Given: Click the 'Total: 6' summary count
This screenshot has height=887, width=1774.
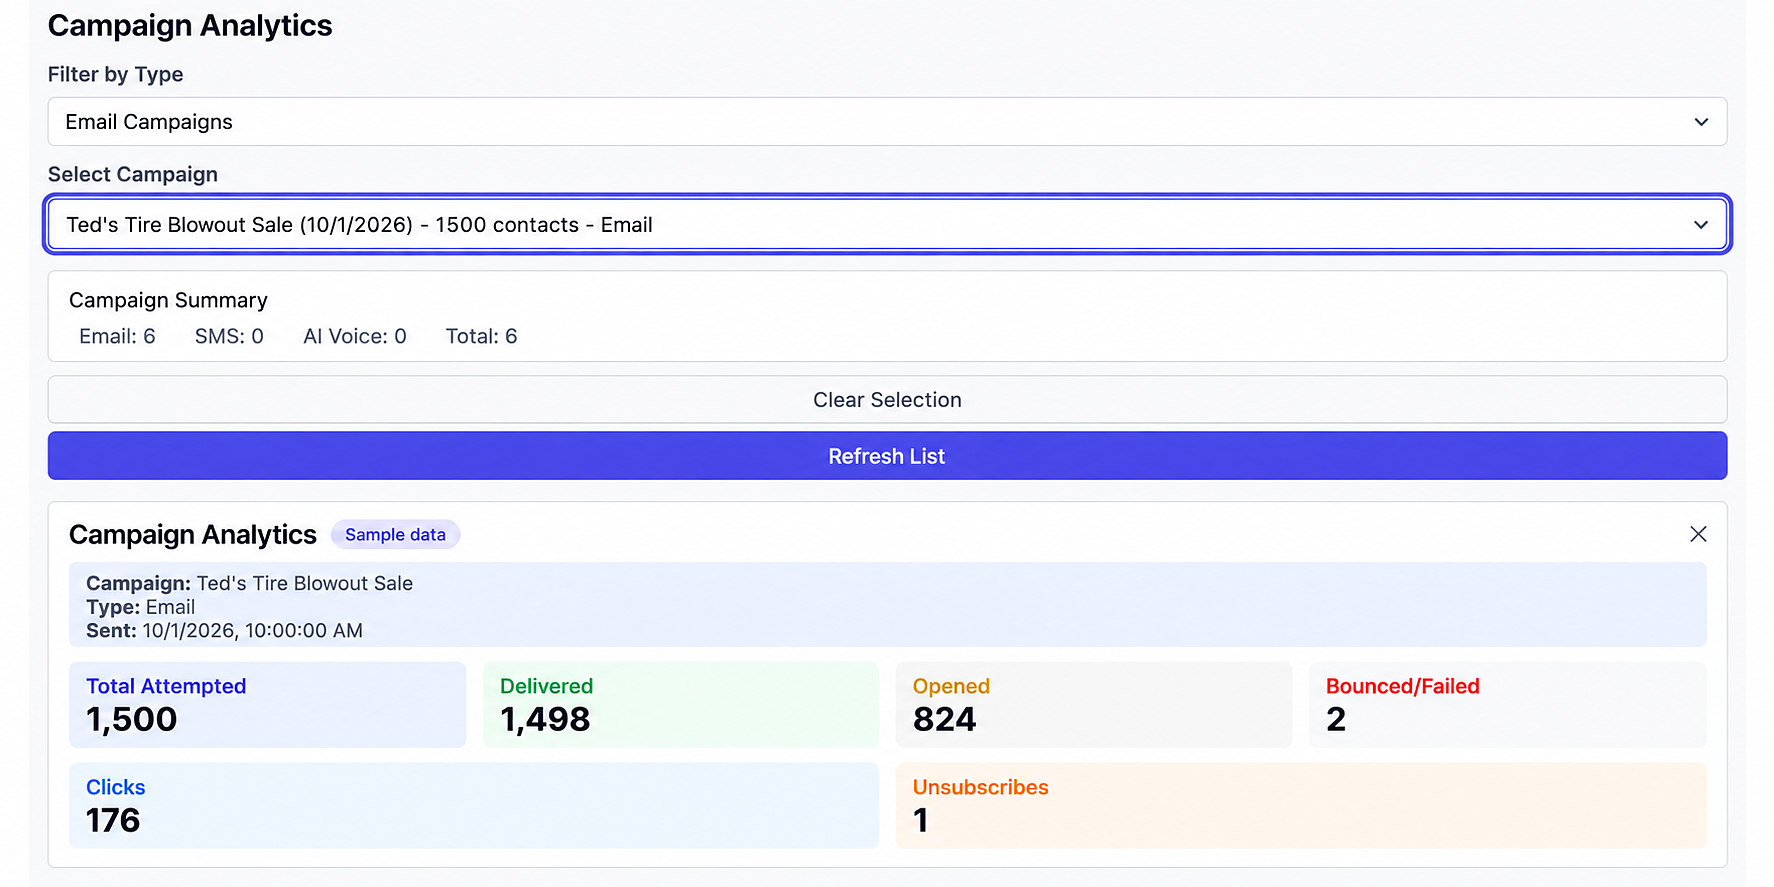Looking at the screenshot, I should 481,337.
